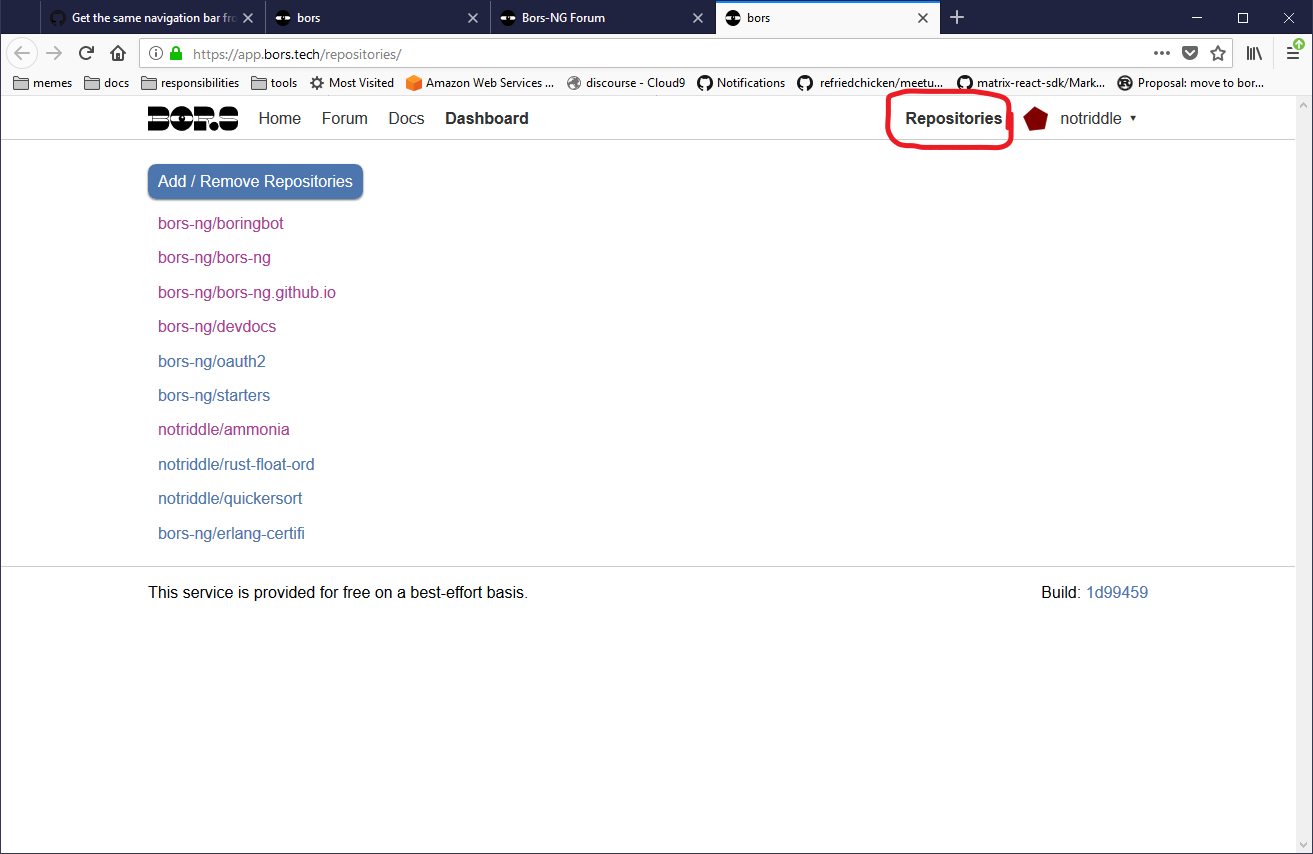
Task: Open the bors-ng/bors-ng repository link
Action: pyautogui.click(x=214, y=258)
